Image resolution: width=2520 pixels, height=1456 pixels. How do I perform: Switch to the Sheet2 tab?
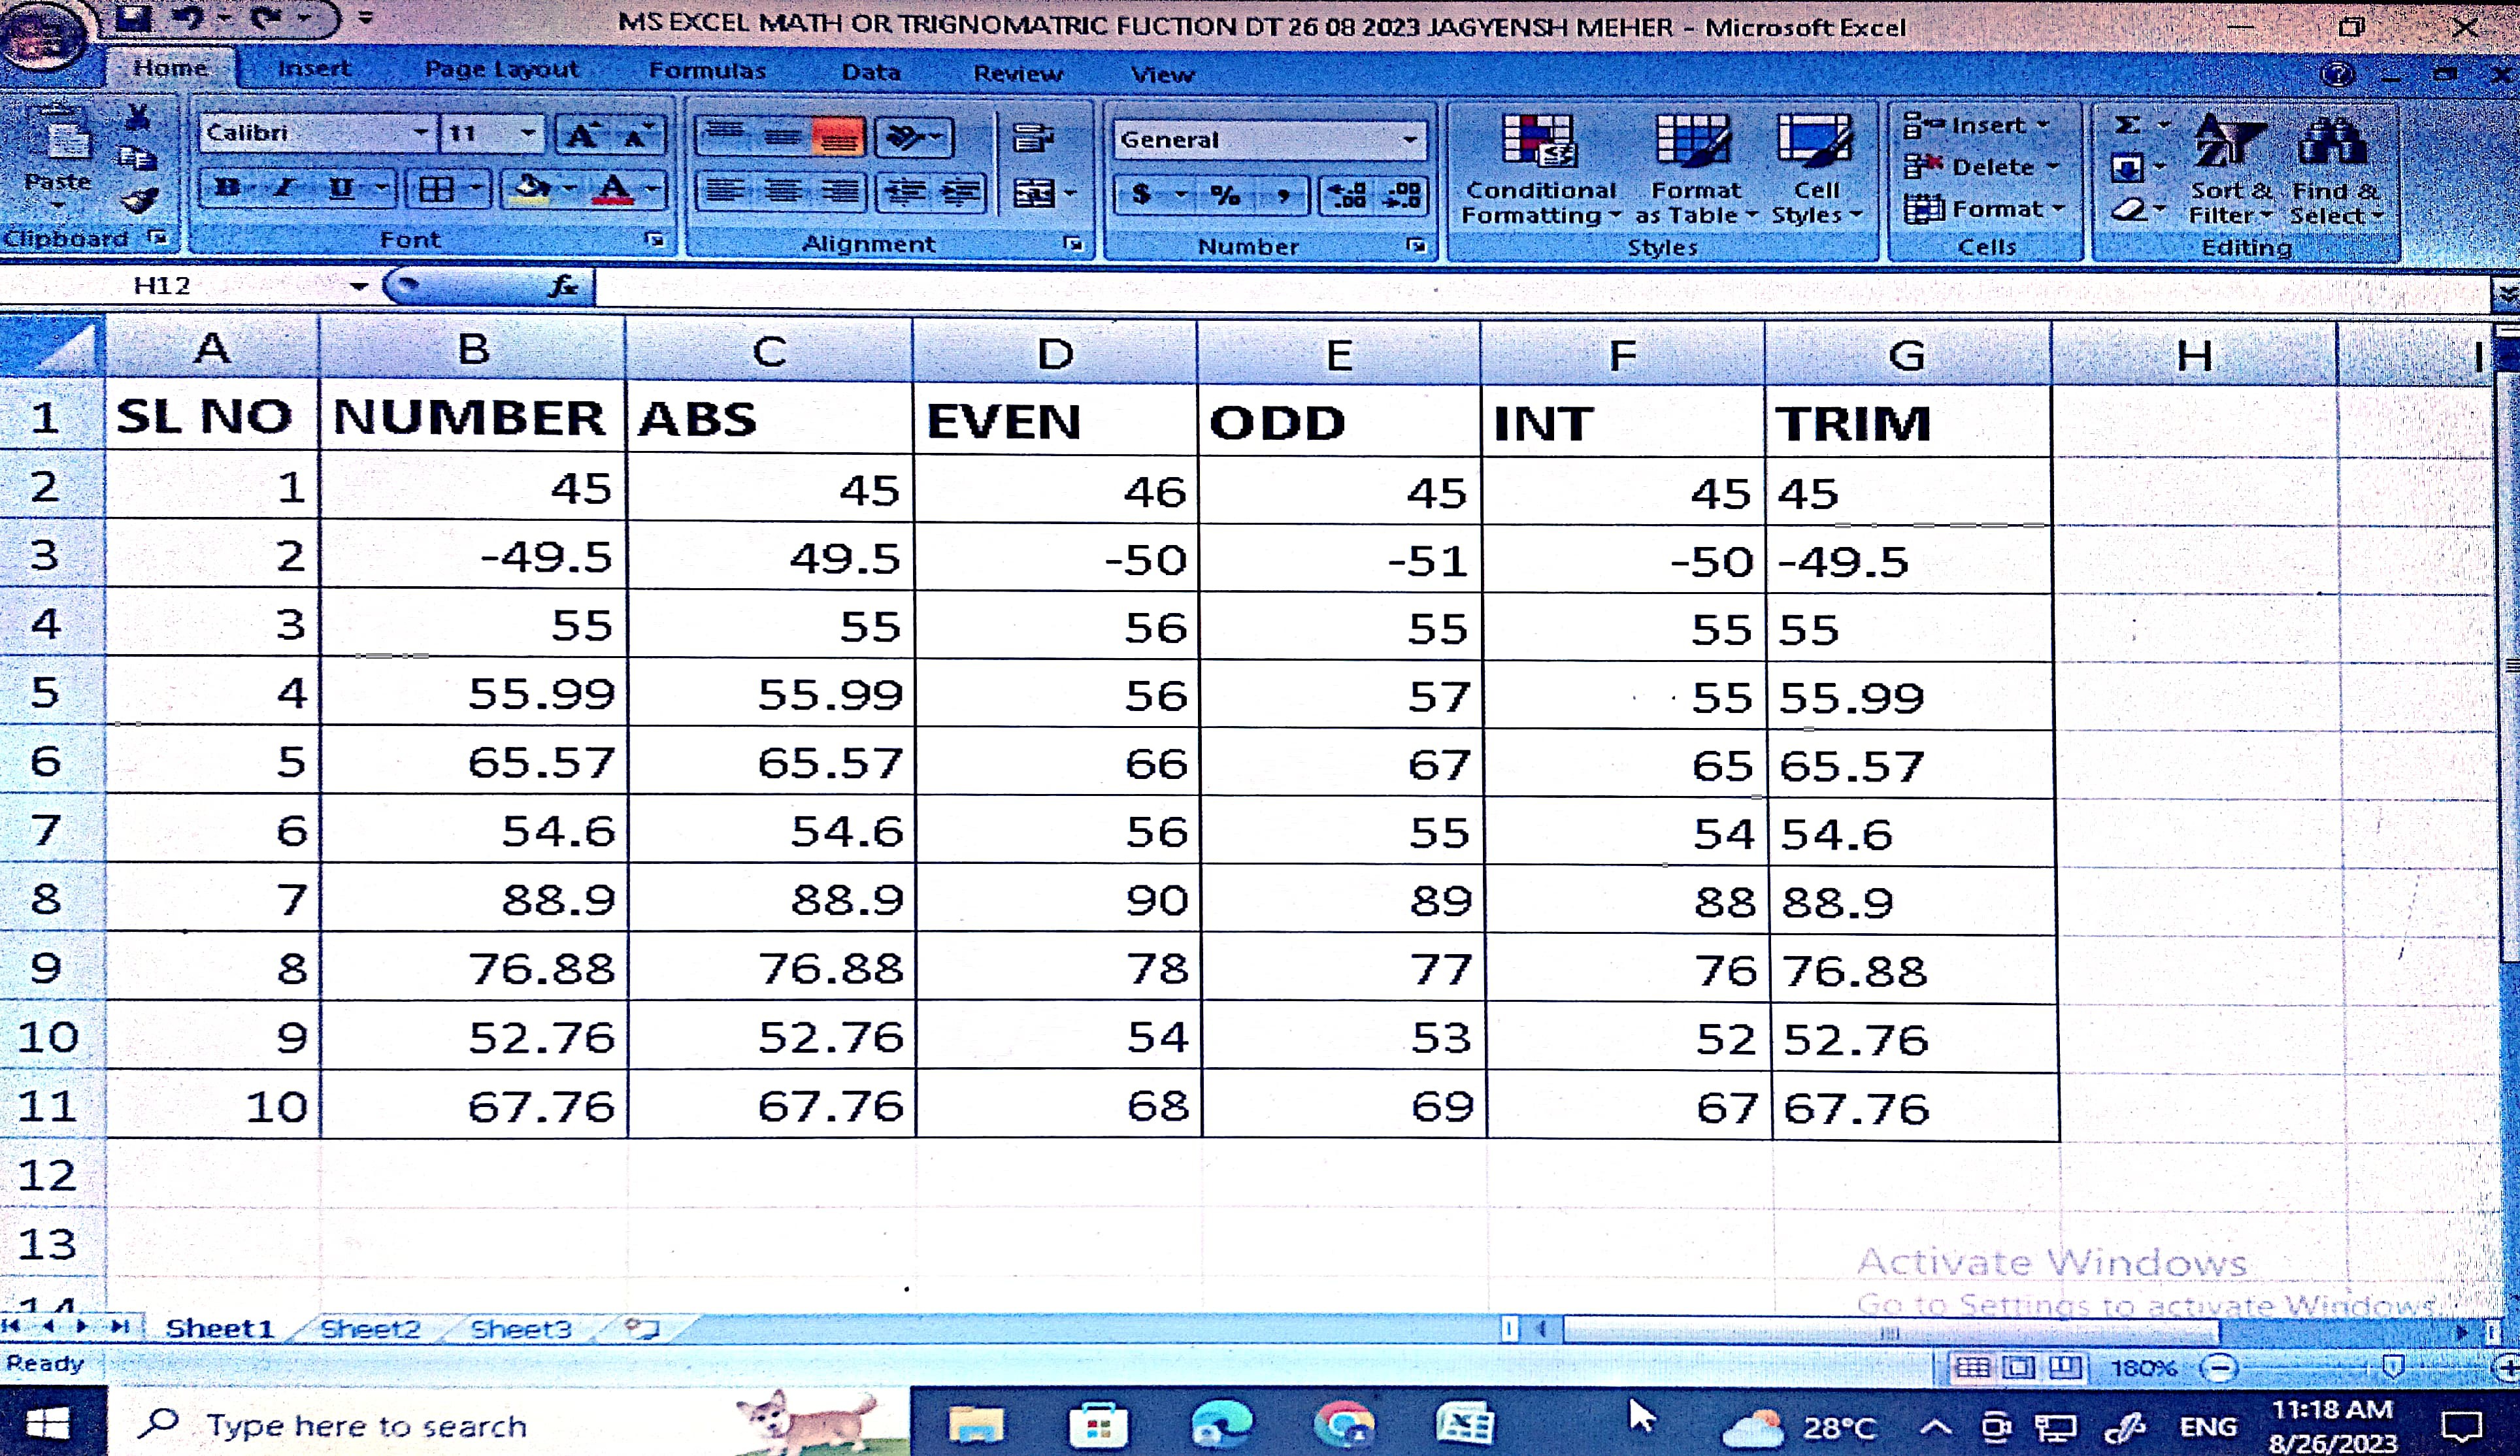(370, 1328)
